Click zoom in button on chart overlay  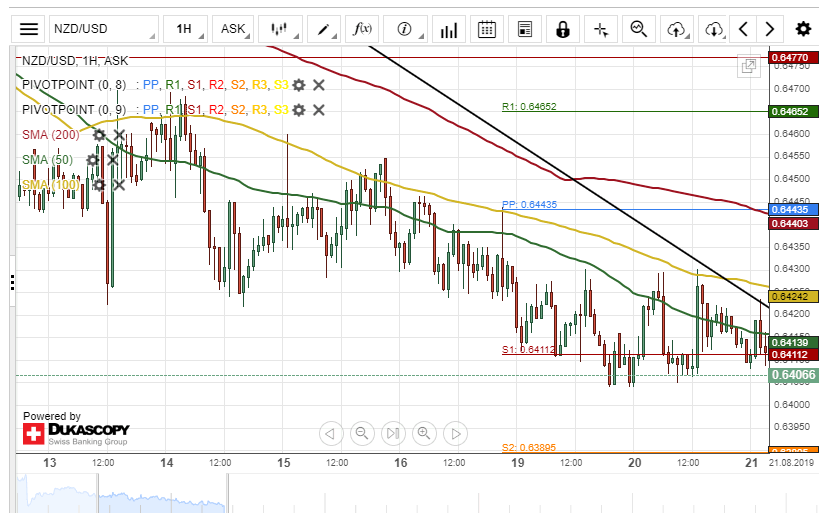(x=424, y=433)
